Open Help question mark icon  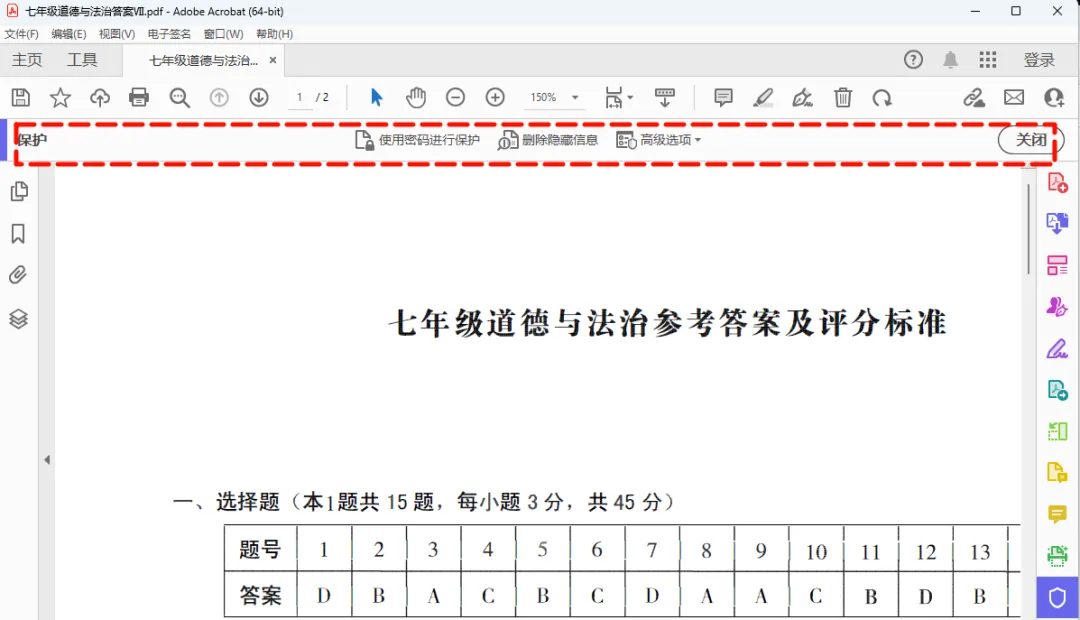point(913,60)
